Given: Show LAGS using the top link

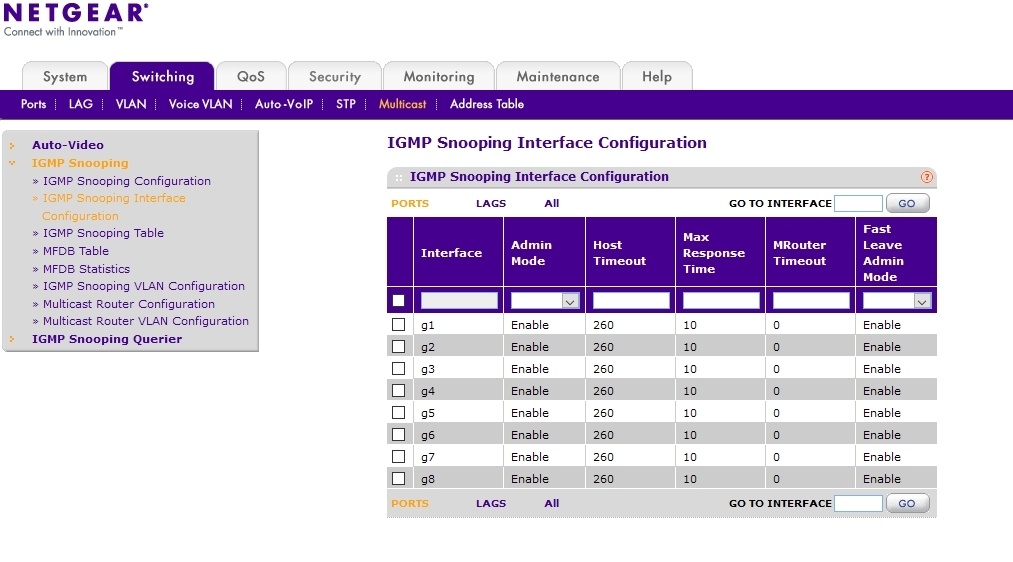Looking at the screenshot, I should point(491,203).
